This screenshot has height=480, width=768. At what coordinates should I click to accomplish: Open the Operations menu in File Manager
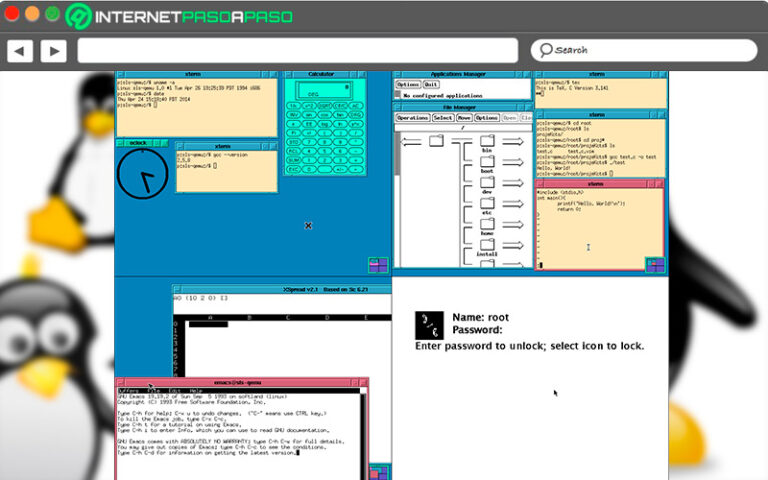[x=412, y=118]
